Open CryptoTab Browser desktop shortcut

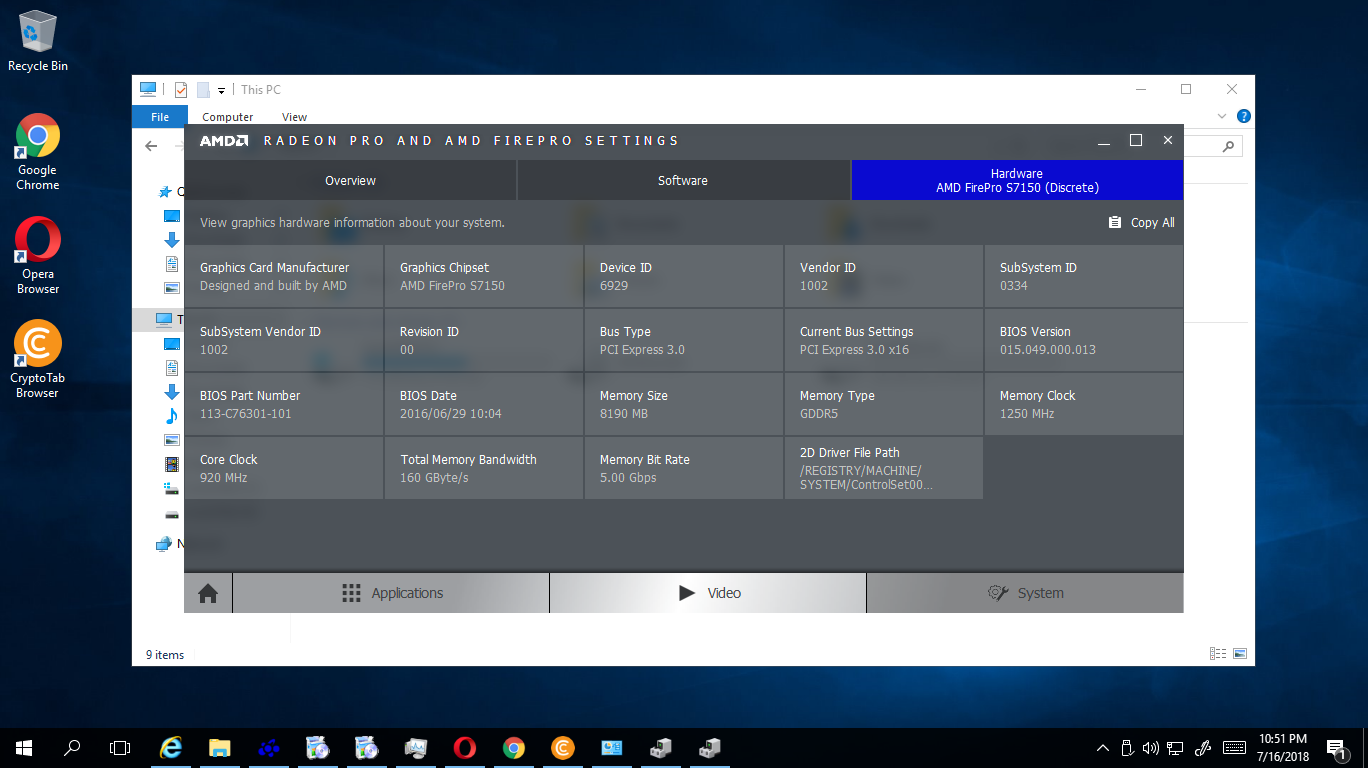tap(38, 360)
